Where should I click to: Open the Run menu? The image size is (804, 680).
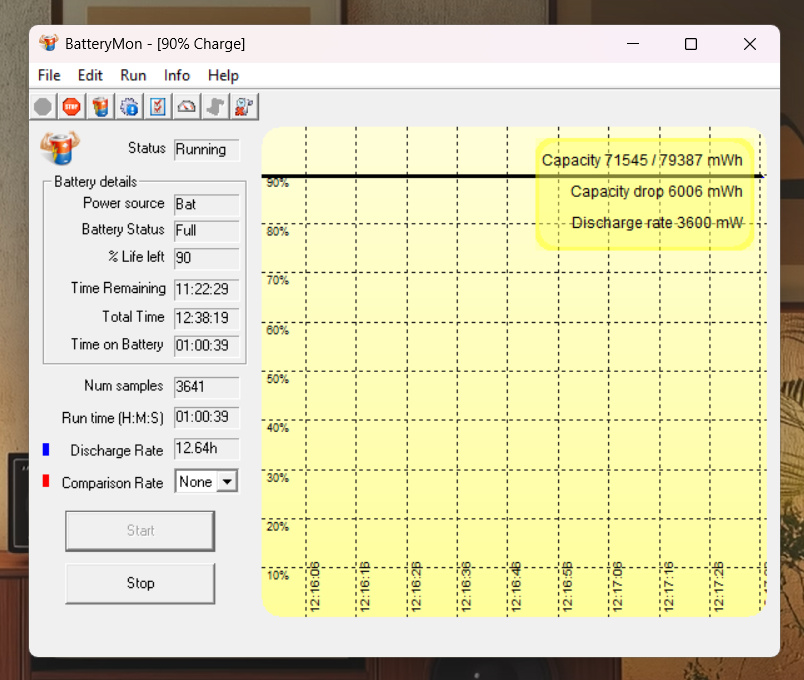pos(133,75)
